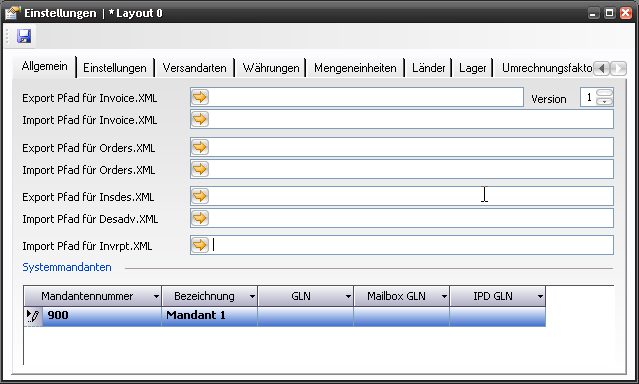Click Export Pfad für Invoice.XML text field

pos(357,97)
